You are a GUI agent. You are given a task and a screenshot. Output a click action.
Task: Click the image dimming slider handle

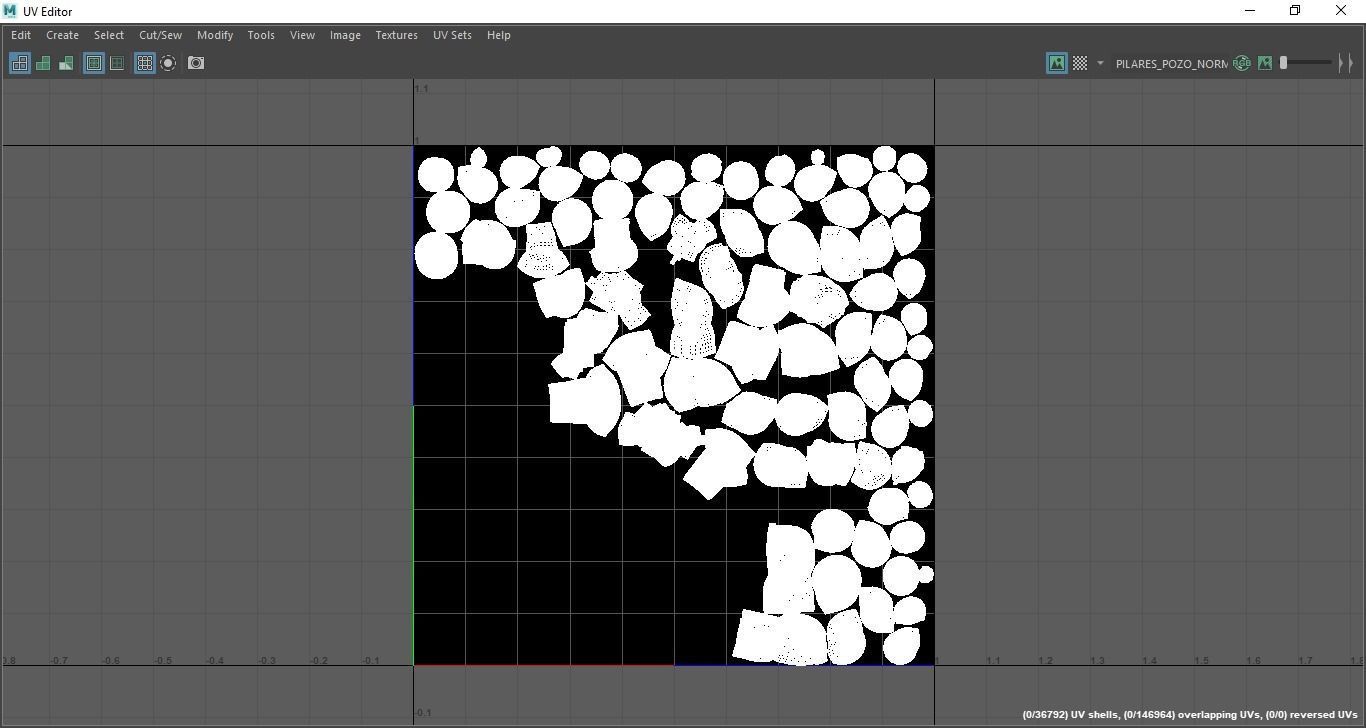tap(1284, 63)
